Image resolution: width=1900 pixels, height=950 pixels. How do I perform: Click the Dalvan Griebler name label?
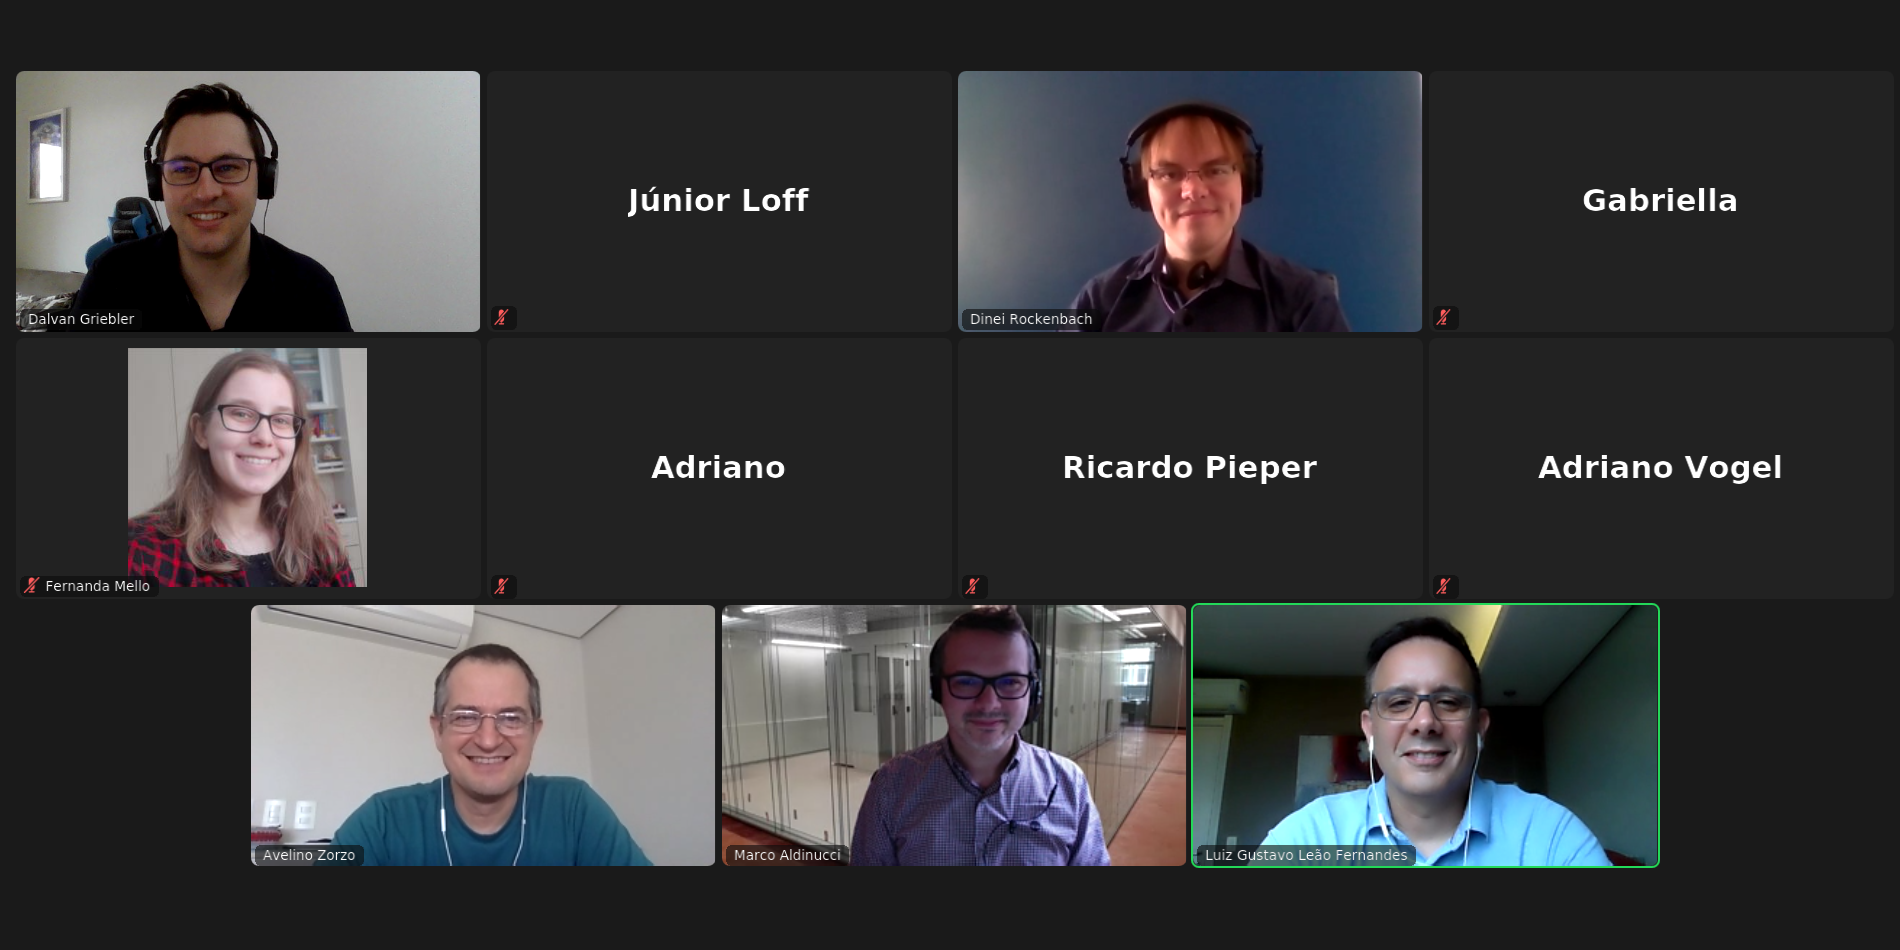81,319
